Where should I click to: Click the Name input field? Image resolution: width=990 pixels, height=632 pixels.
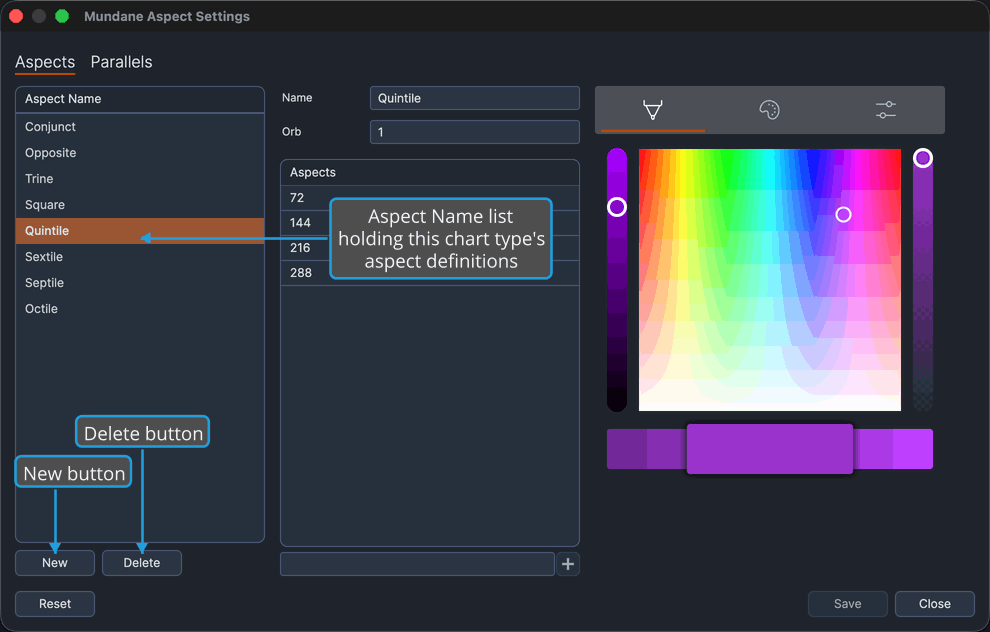(x=474, y=98)
